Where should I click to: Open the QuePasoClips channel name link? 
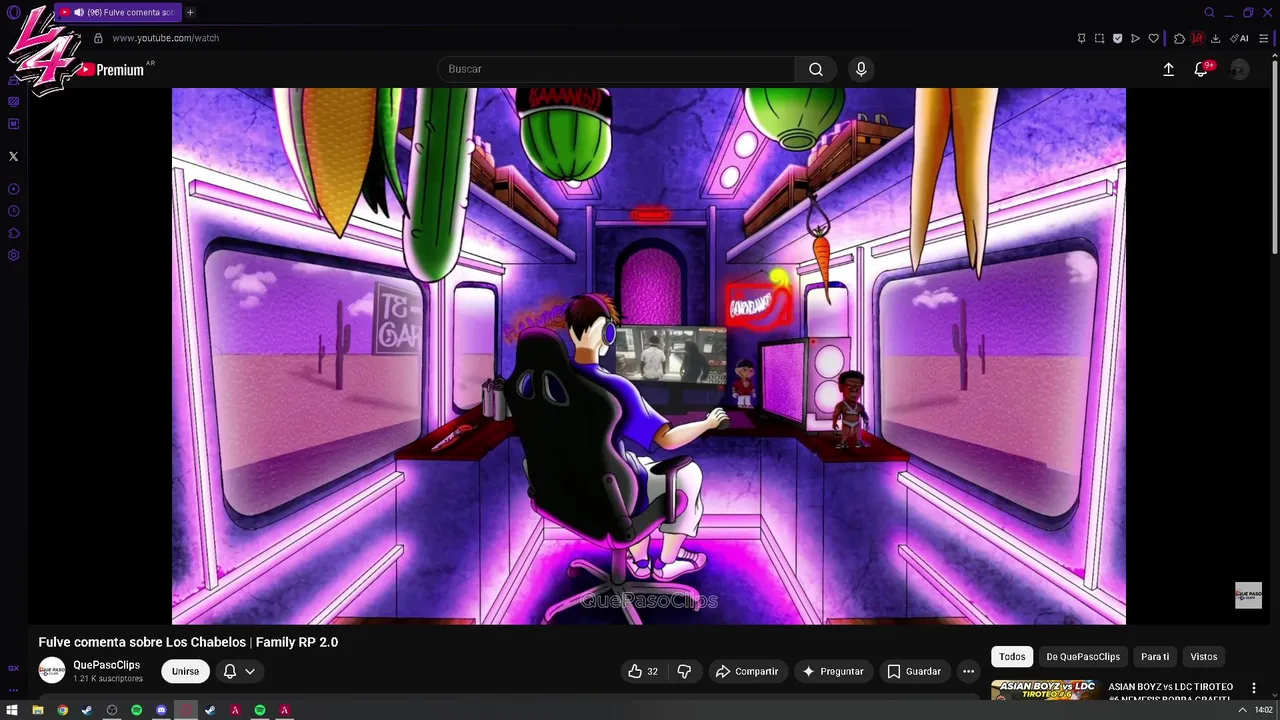106,665
